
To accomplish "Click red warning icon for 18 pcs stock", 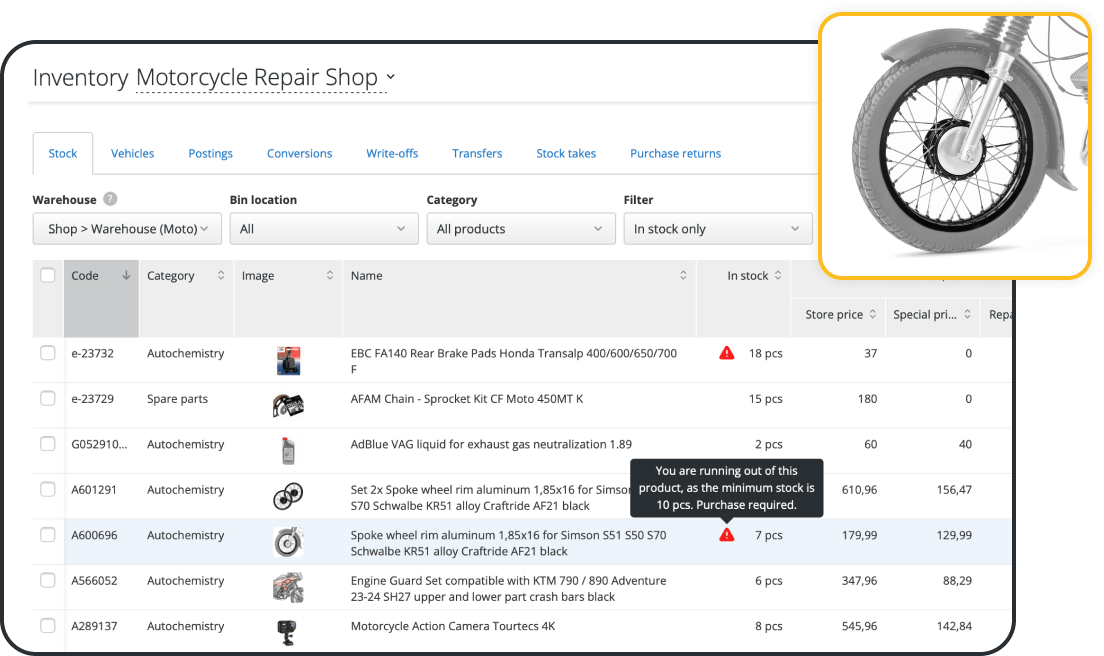I will pyautogui.click(x=727, y=353).
